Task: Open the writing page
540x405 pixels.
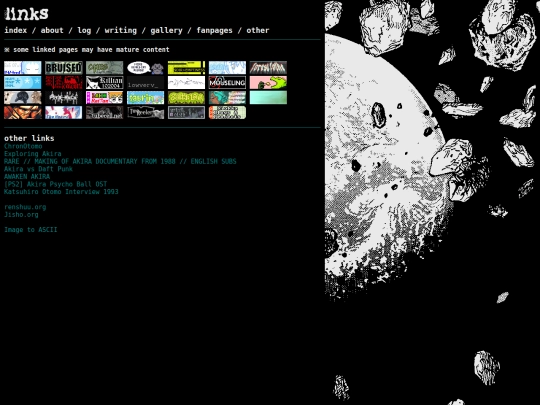Action: (x=121, y=30)
